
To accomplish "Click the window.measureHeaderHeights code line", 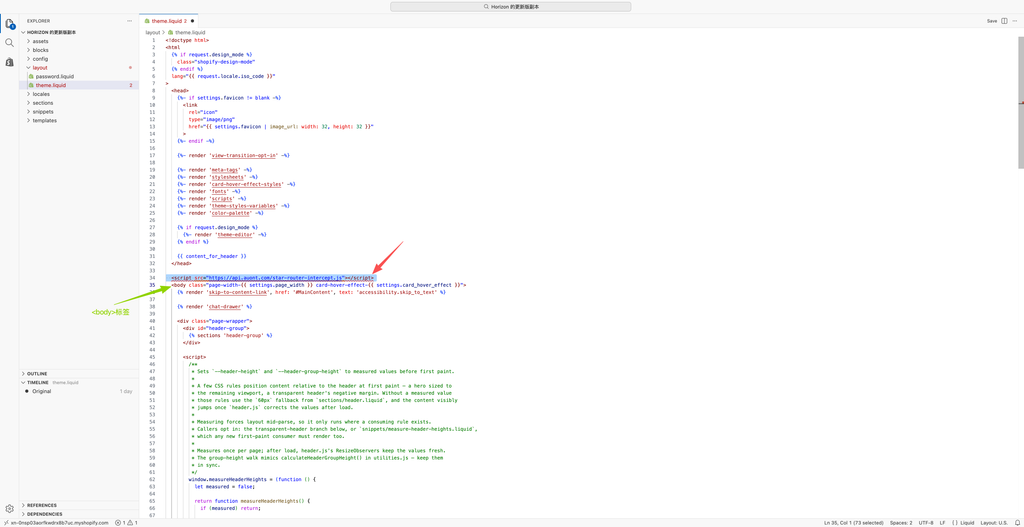I will 252,479.
